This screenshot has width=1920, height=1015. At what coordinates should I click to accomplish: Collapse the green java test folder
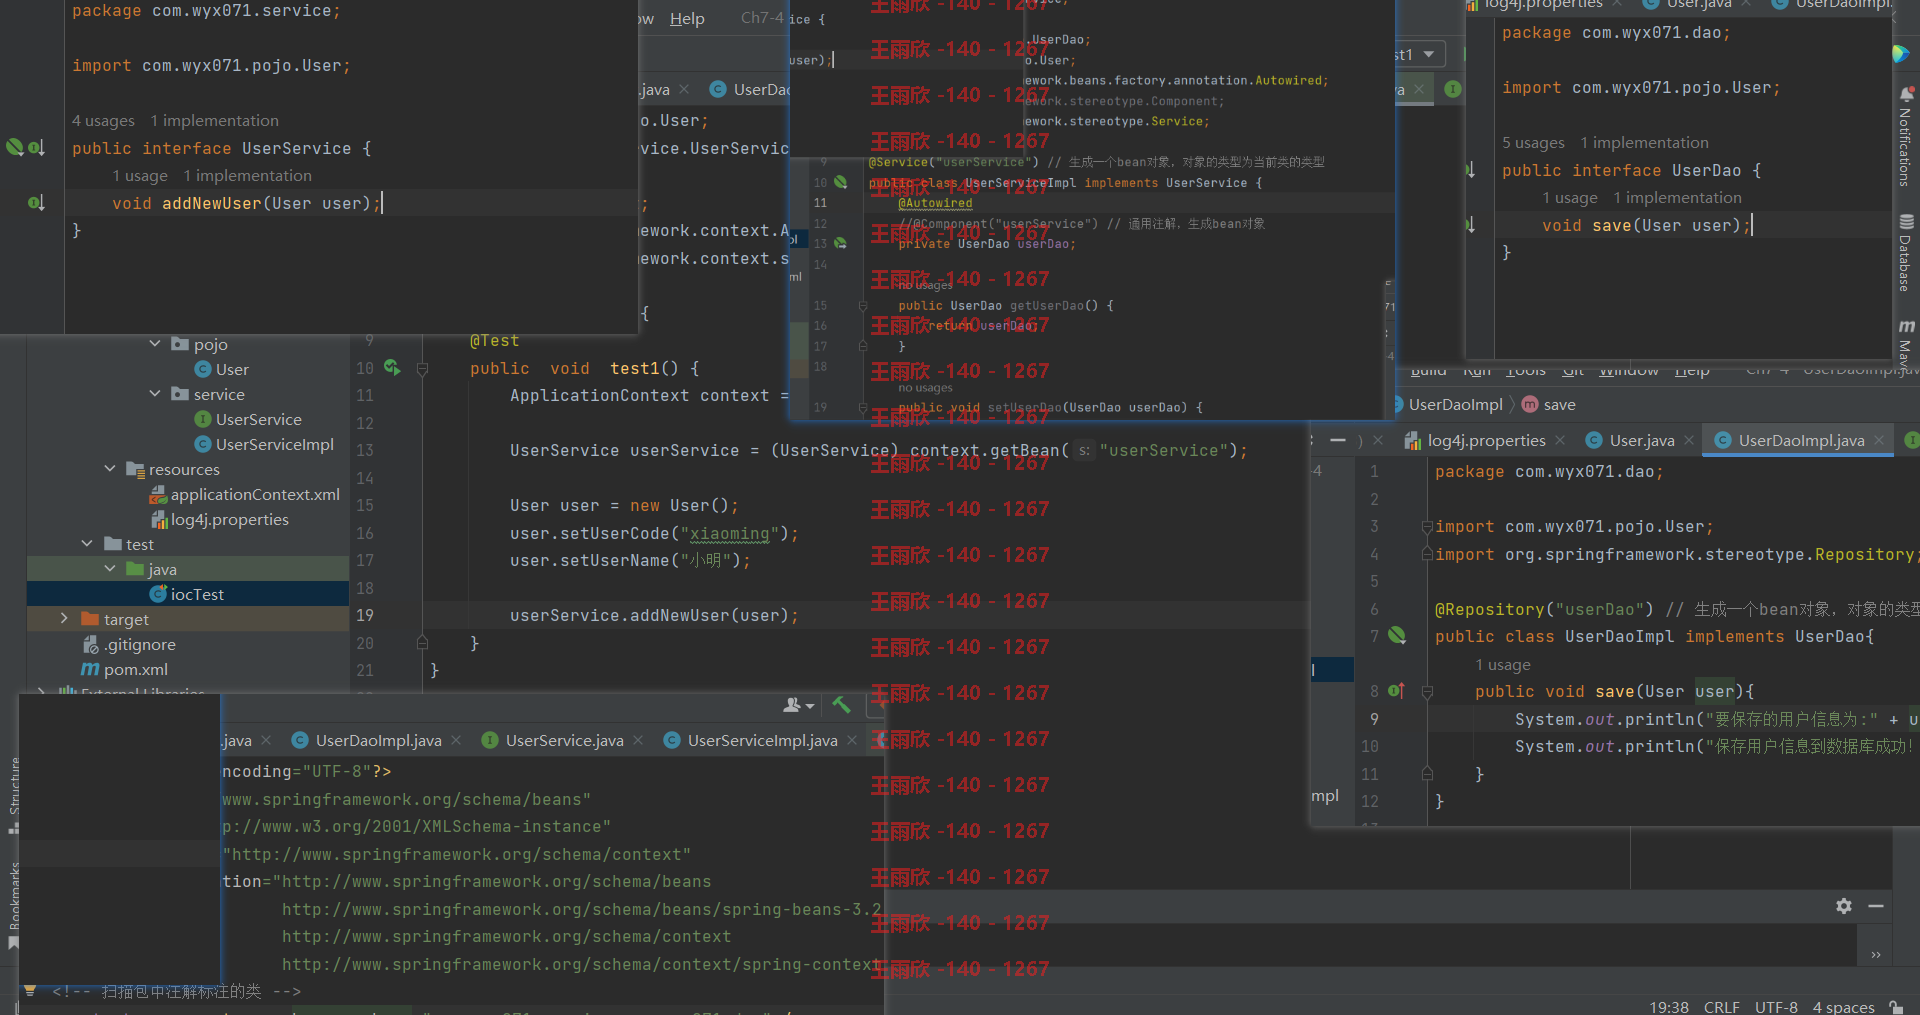[110, 569]
